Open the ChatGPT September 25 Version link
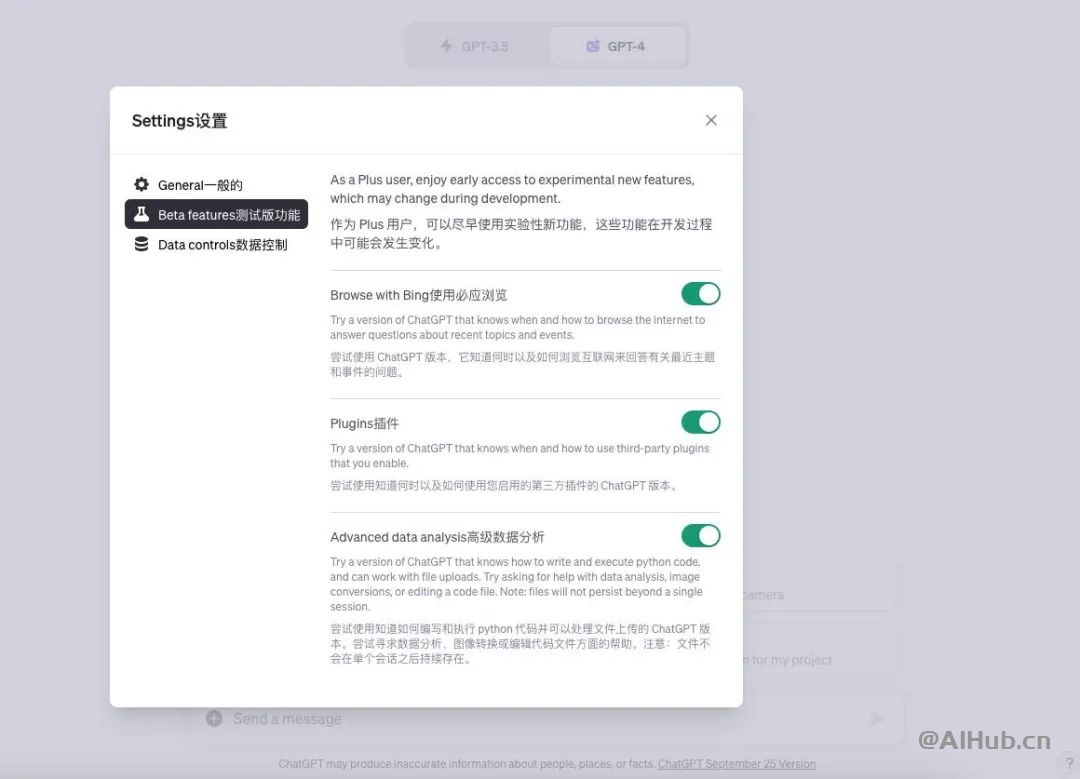Viewport: 1080px width, 779px height. tap(736, 764)
